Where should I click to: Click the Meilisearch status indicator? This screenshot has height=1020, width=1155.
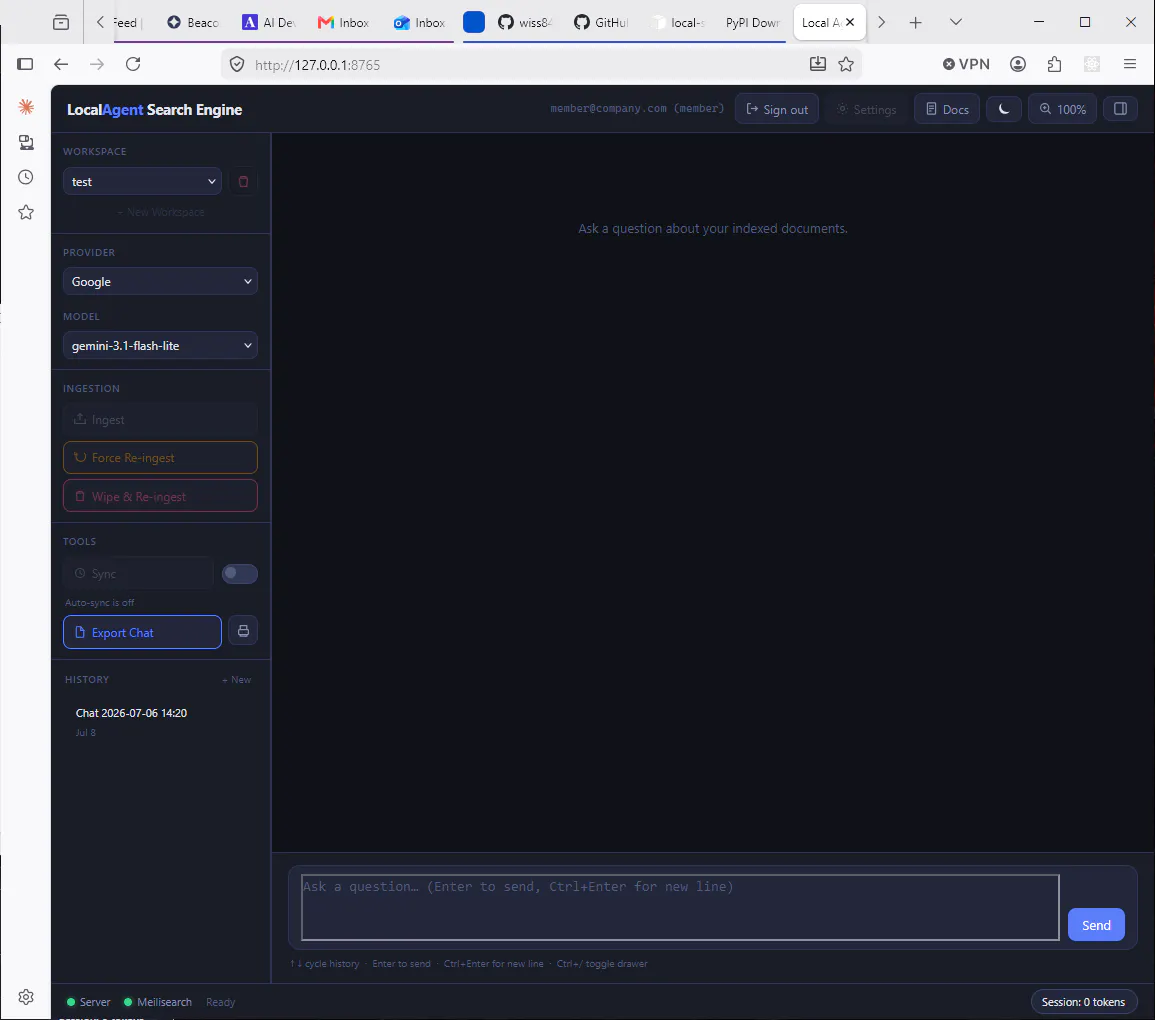[158, 1002]
